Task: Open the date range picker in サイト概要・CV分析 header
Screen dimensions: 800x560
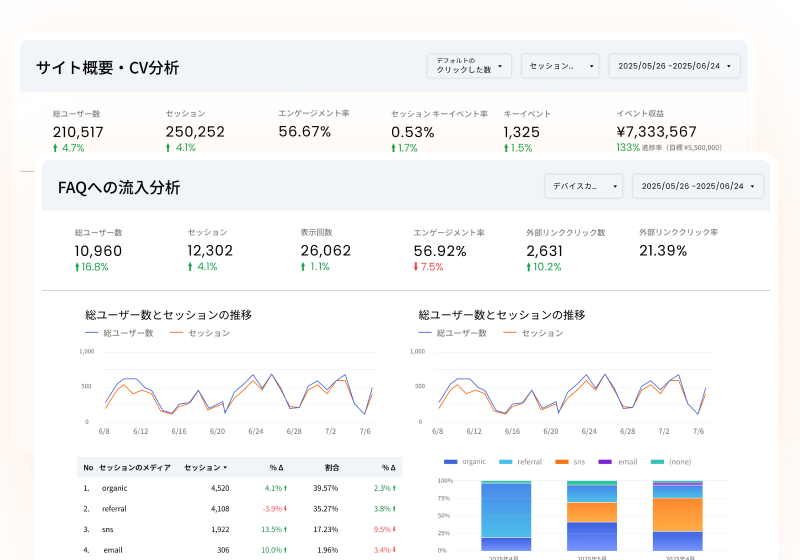Action: pyautogui.click(x=674, y=66)
